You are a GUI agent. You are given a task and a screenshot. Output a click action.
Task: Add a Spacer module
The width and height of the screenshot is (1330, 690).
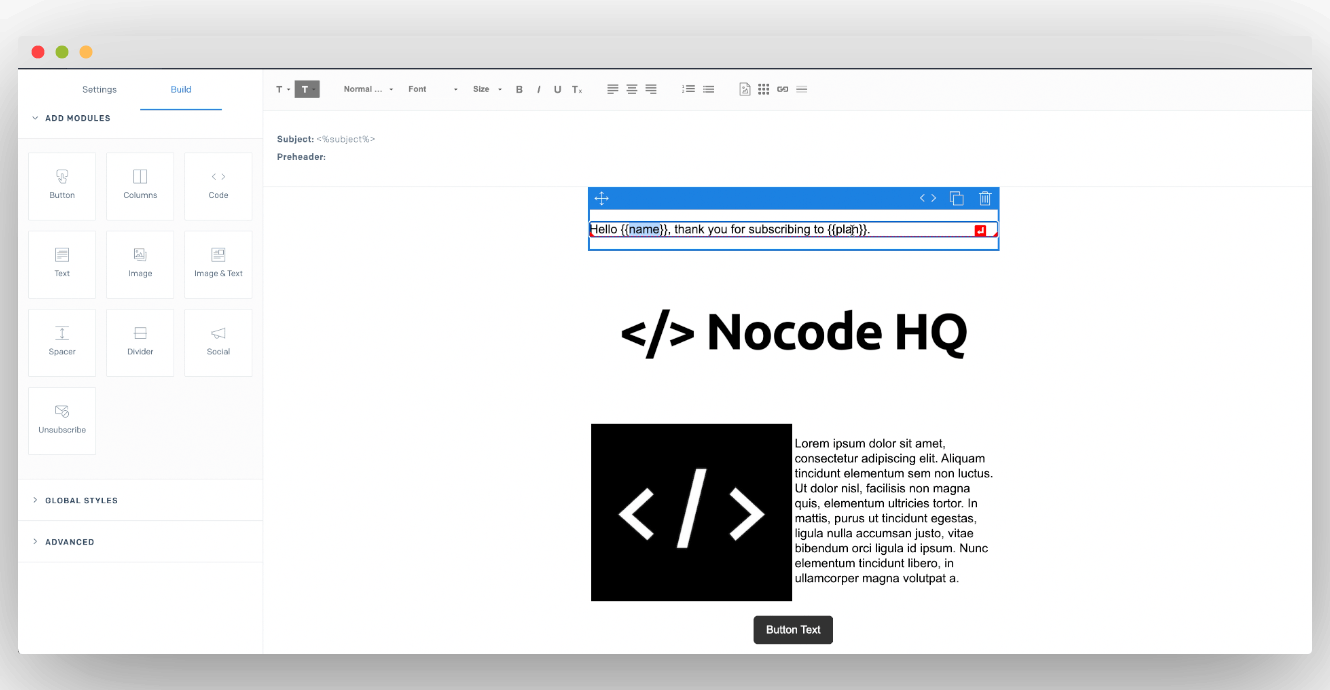click(62, 342)
